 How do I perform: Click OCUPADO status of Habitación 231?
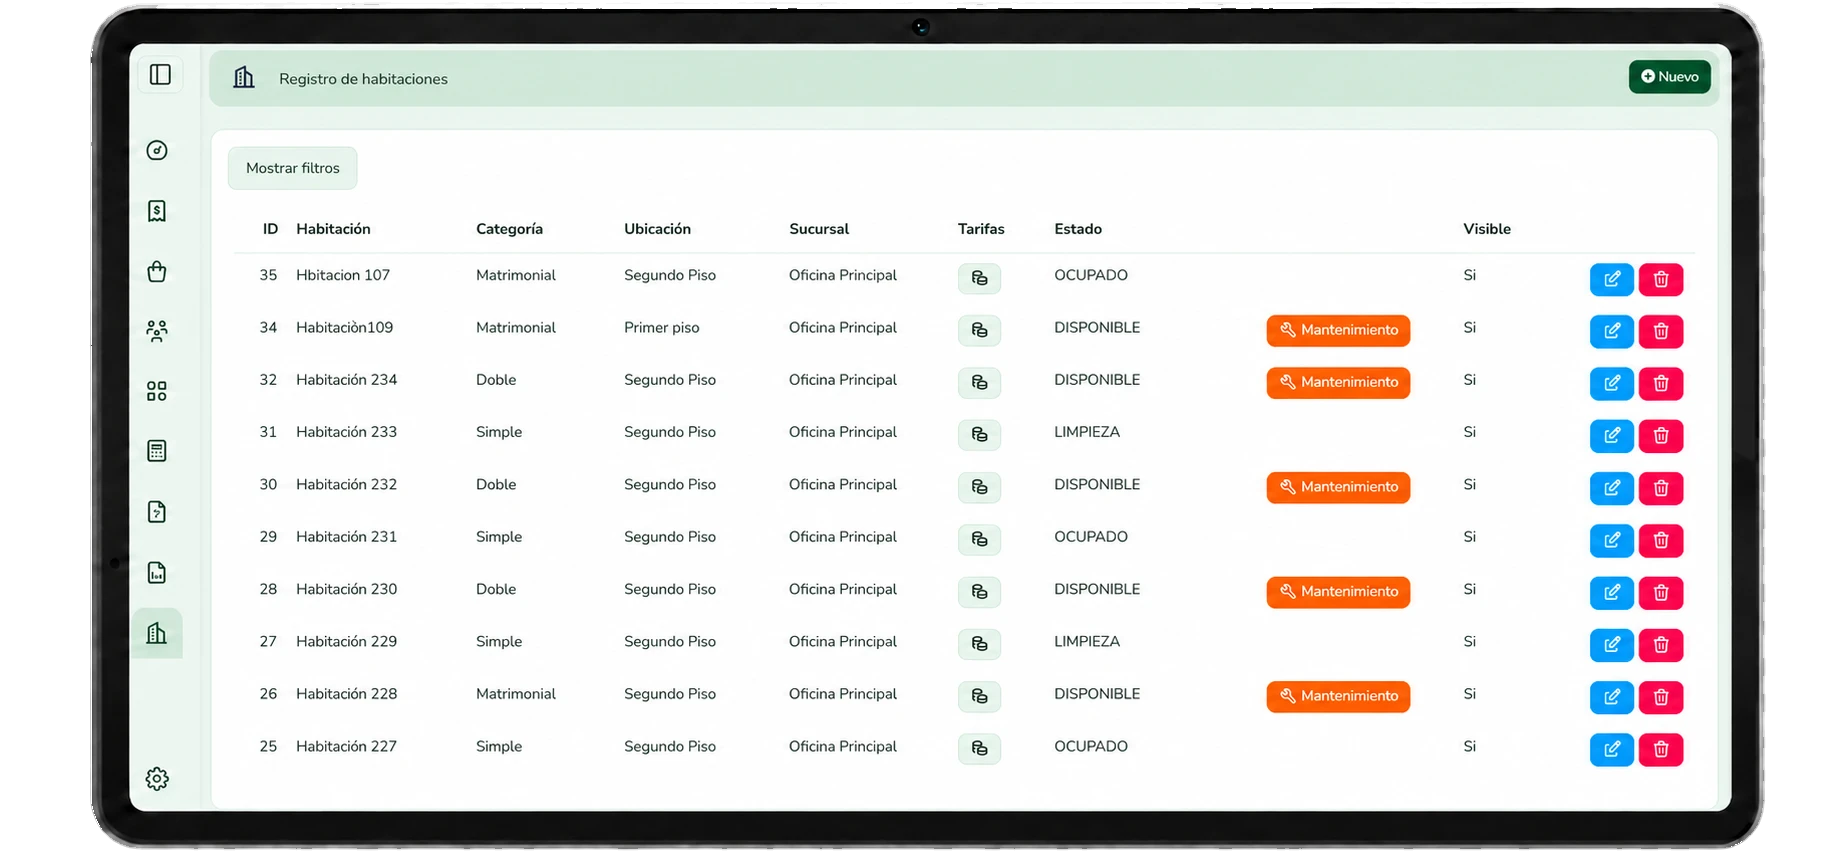1091,537
